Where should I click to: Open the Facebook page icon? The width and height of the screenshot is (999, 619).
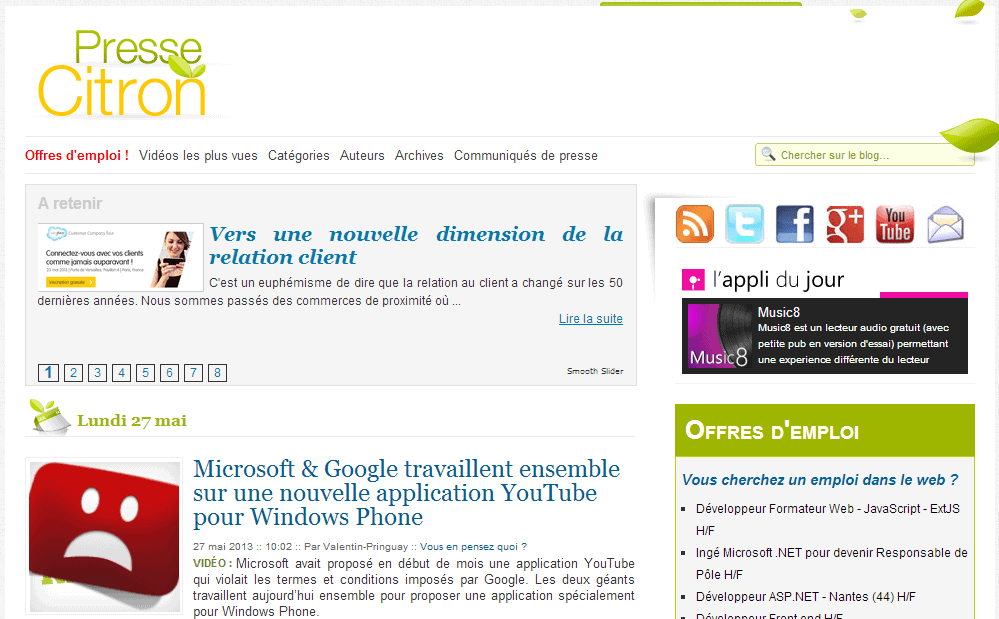point(794,224)
